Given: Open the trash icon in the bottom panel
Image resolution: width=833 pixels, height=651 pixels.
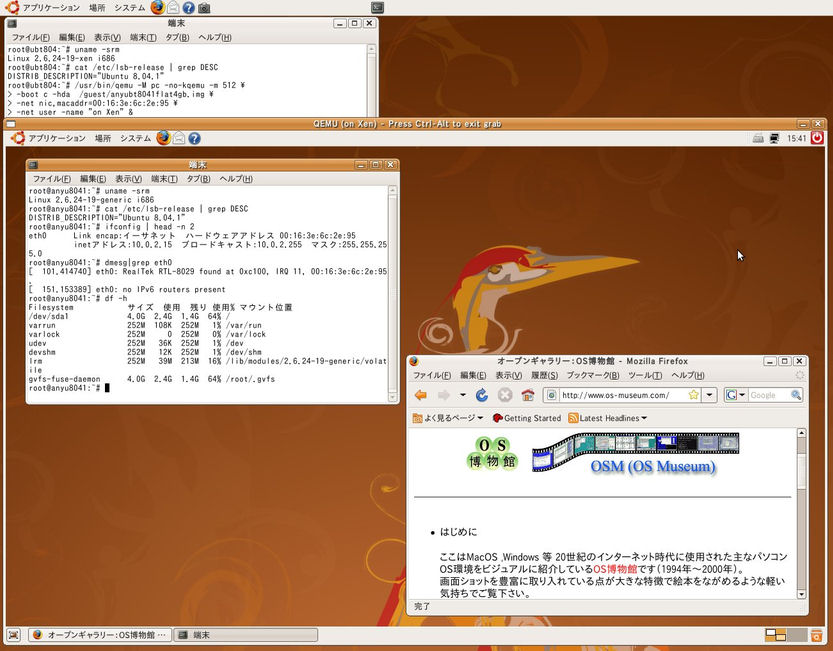Looking at the screenshot, I should click(817, 635).
